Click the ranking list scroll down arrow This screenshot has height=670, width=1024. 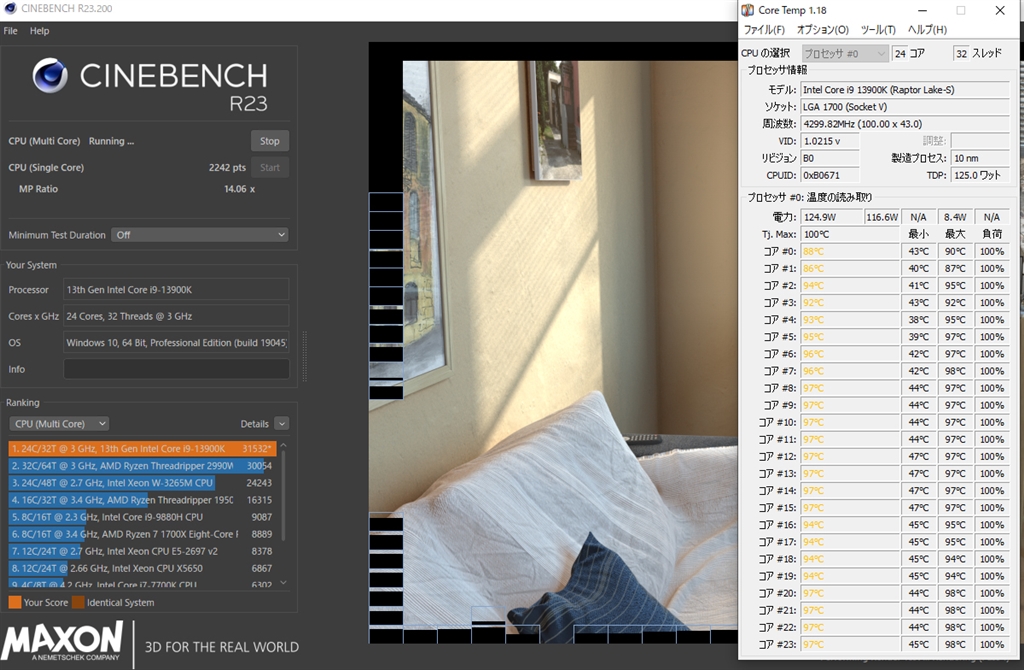[x=283, y=582]
